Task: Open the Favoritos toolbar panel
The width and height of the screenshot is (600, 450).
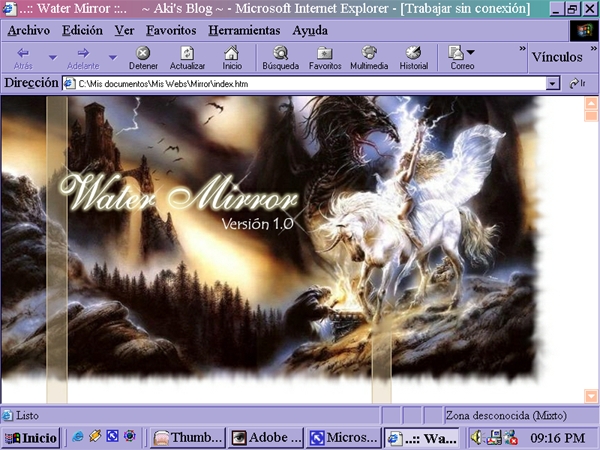Action: (x=325, y=58)
